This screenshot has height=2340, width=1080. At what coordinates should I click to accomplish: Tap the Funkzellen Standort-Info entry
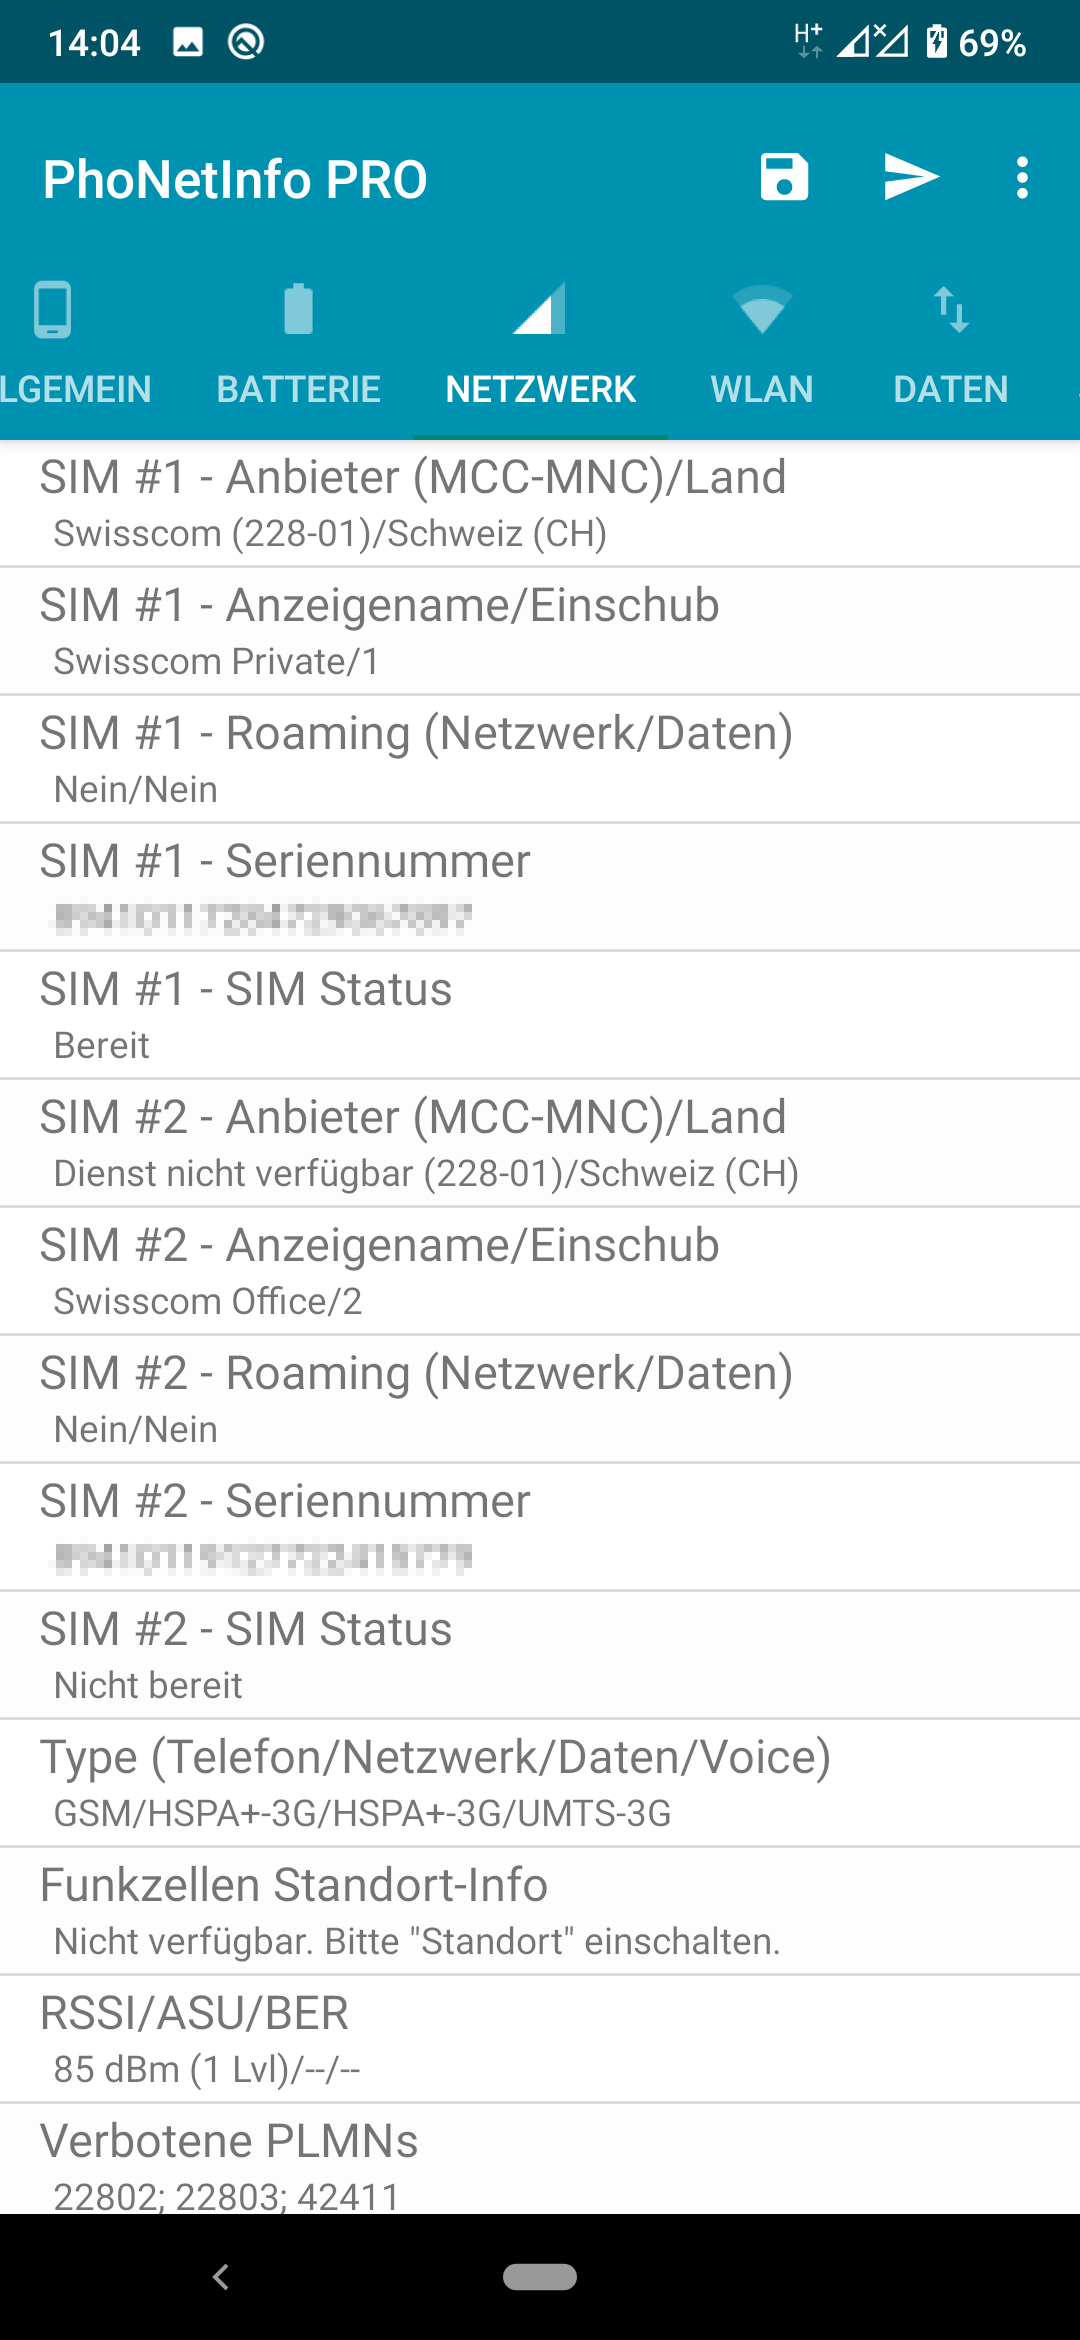click(540, 1912)
